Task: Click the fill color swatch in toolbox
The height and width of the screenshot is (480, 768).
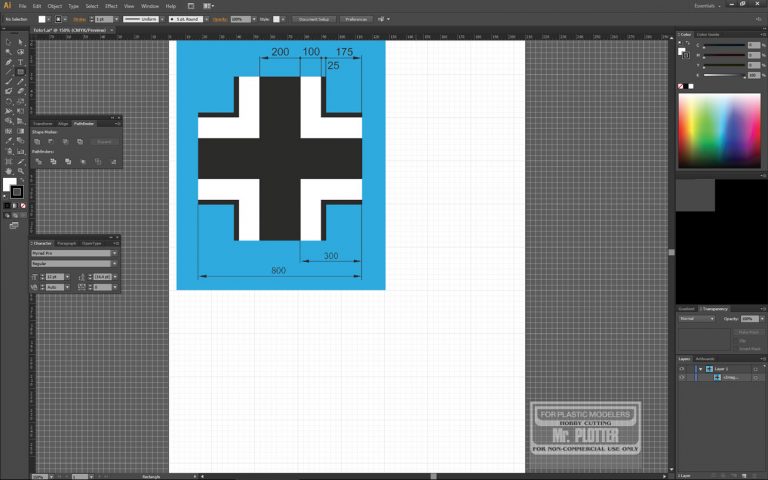Action: pos(9,185)
